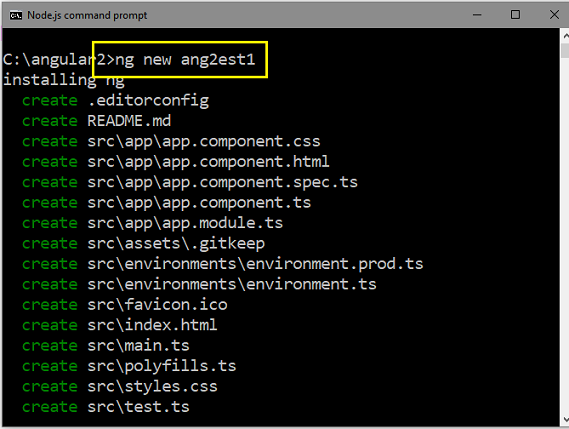The image size is (569, 429).
Task: Click the empty vertical scrollbar track
Action: coord(565,235)
